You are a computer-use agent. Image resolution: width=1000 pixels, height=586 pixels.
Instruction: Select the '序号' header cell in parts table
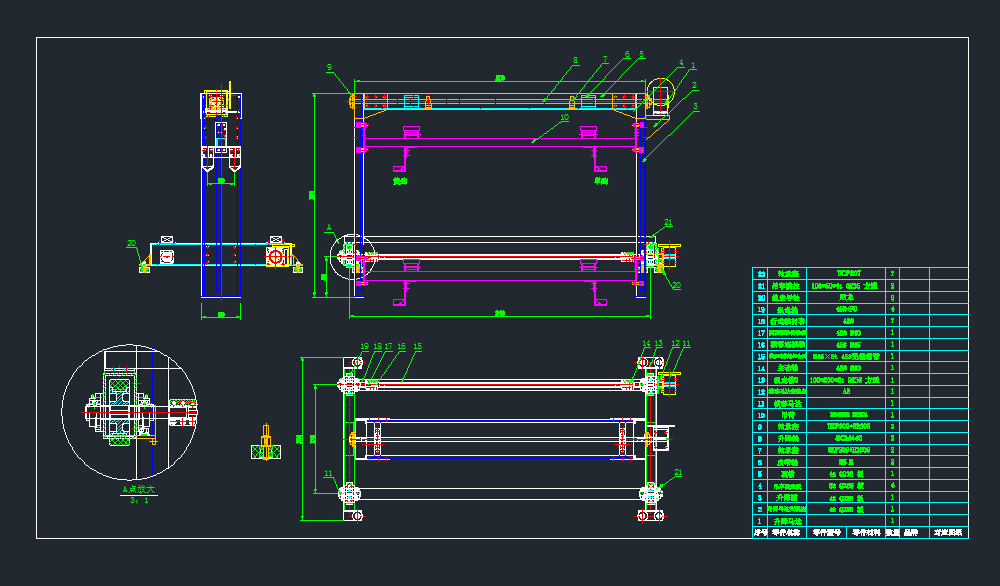click(761, 533)
